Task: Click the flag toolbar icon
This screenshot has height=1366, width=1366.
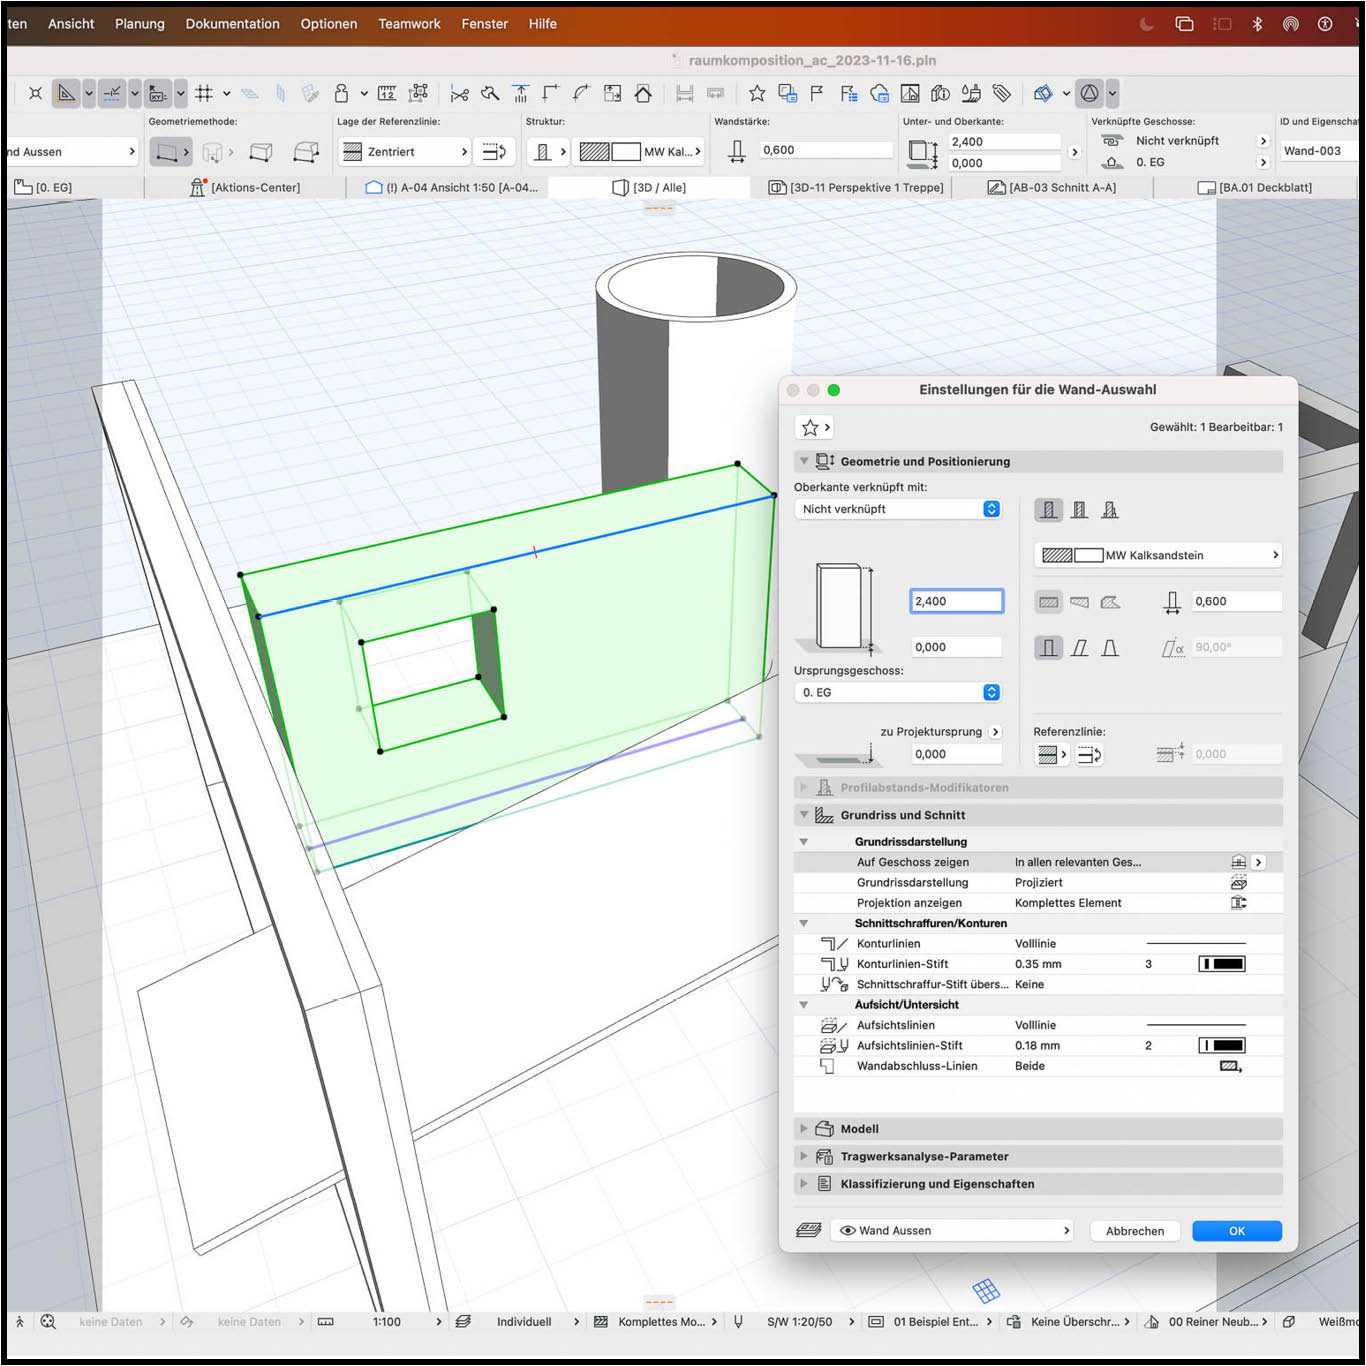Action: [817, 93]
